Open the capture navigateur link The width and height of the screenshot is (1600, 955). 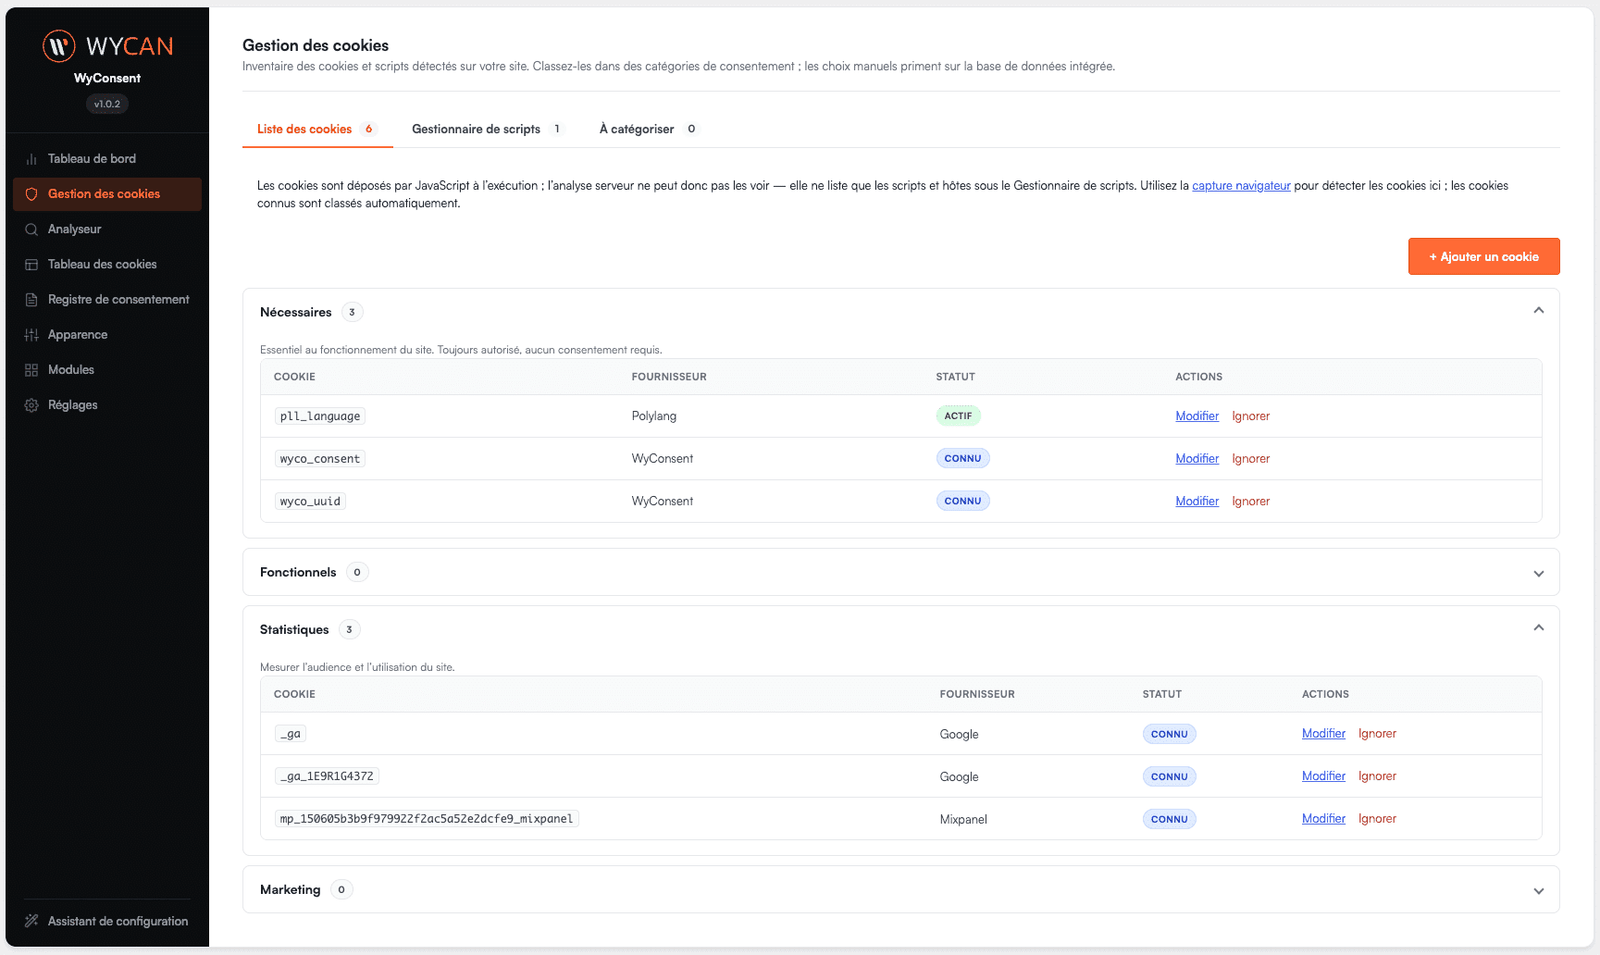coord(1241,186)
